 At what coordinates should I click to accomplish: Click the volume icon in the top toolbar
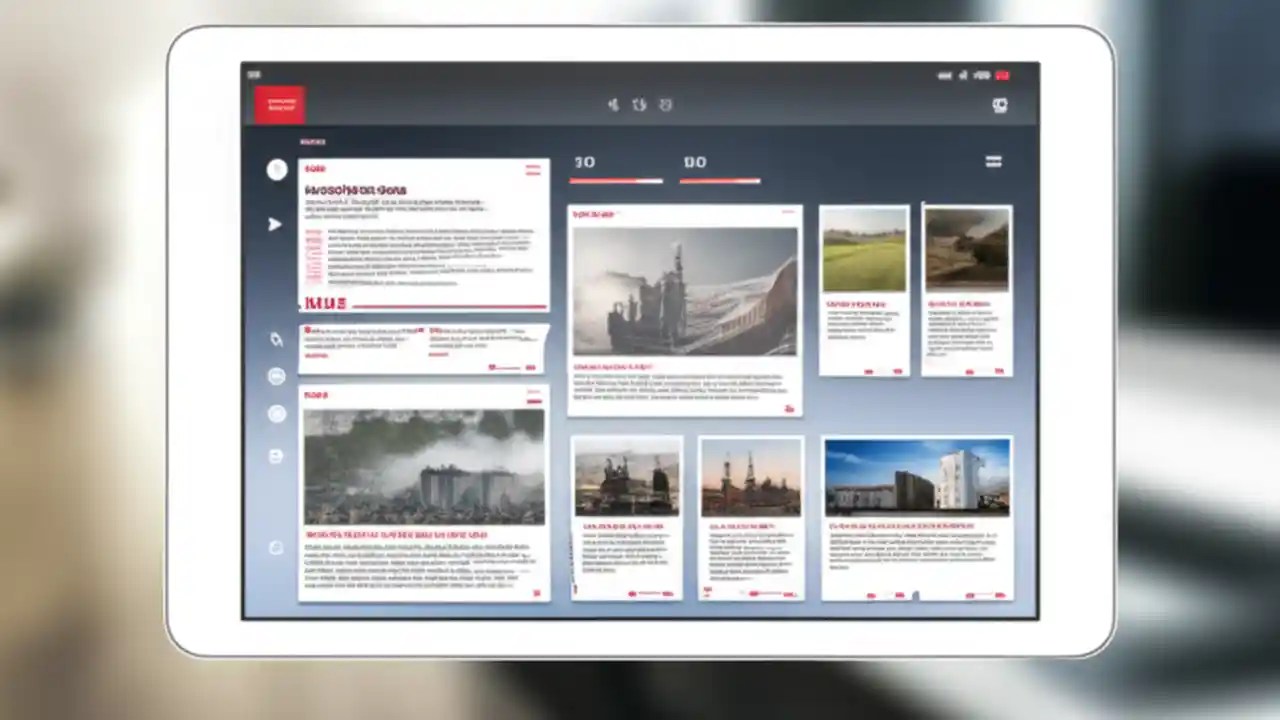click(613, 104)
